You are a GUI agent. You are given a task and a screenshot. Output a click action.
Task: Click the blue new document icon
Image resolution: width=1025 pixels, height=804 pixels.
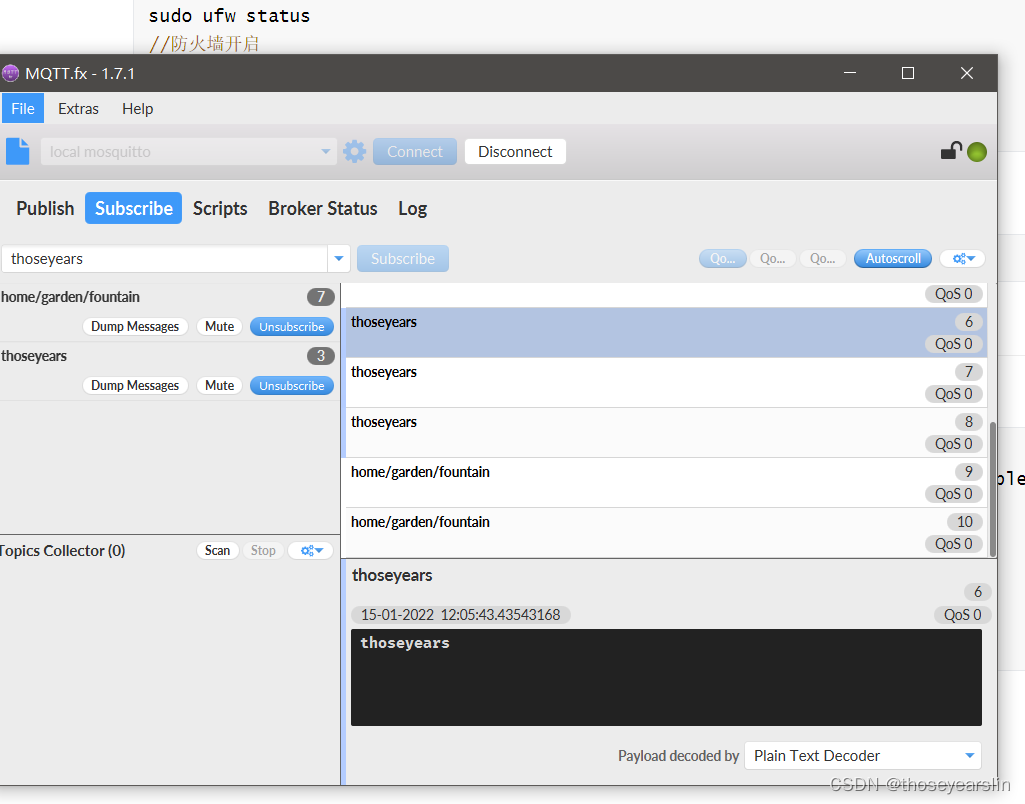coord(18,152)
